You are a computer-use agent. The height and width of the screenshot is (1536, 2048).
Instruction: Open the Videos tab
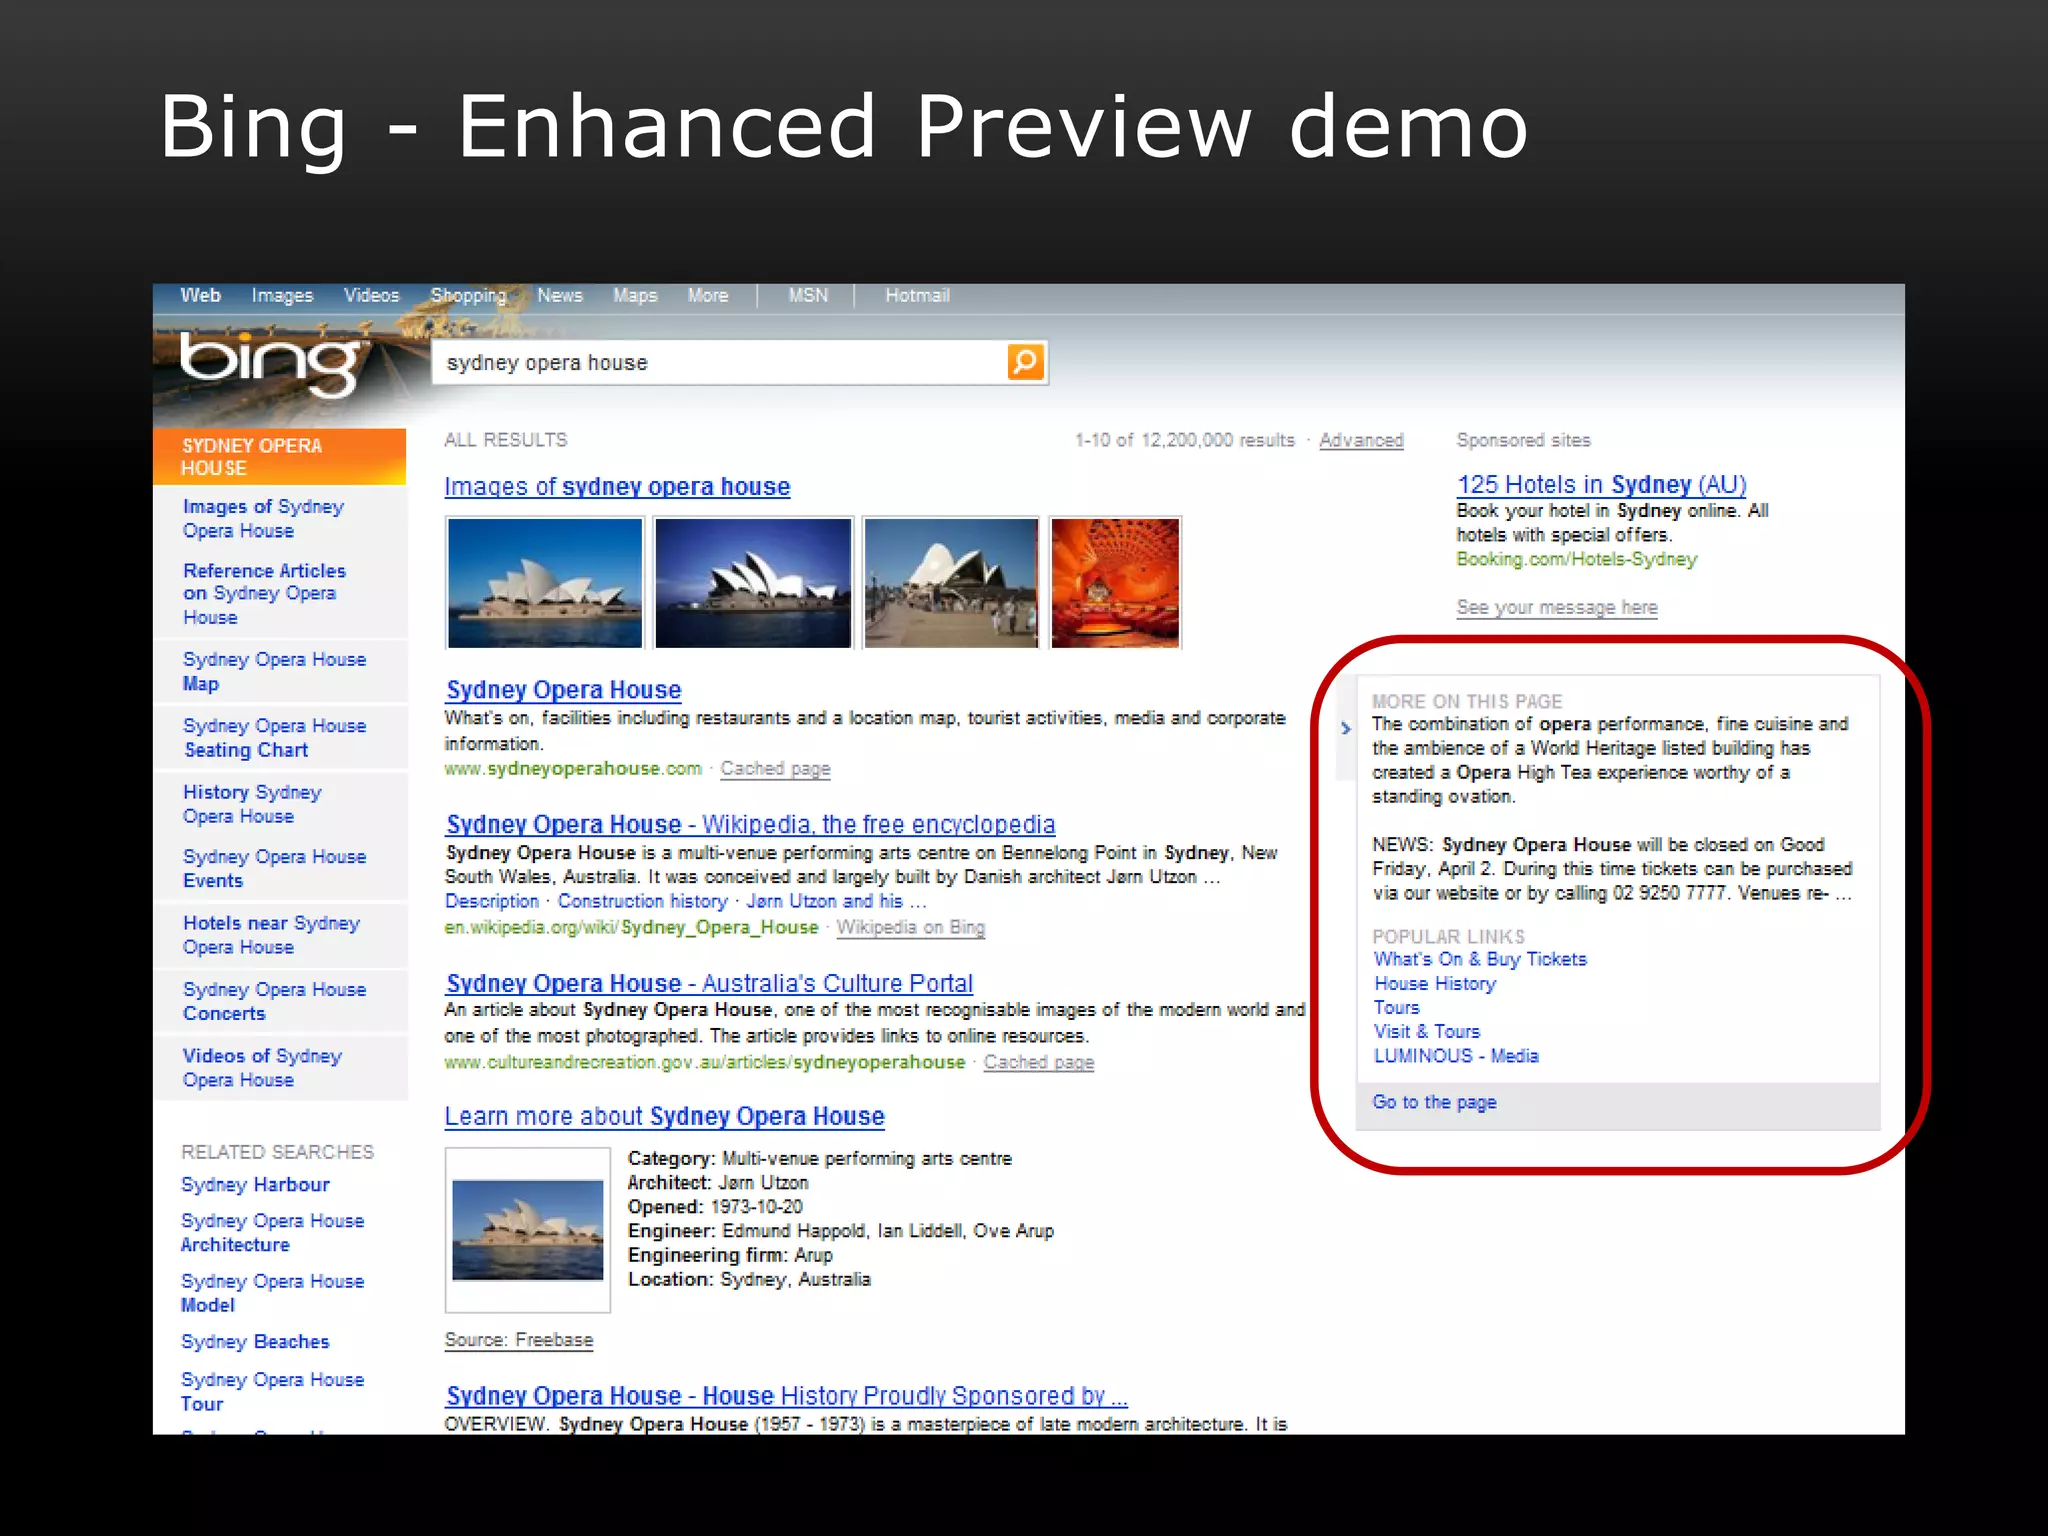[x=371, y=295]
